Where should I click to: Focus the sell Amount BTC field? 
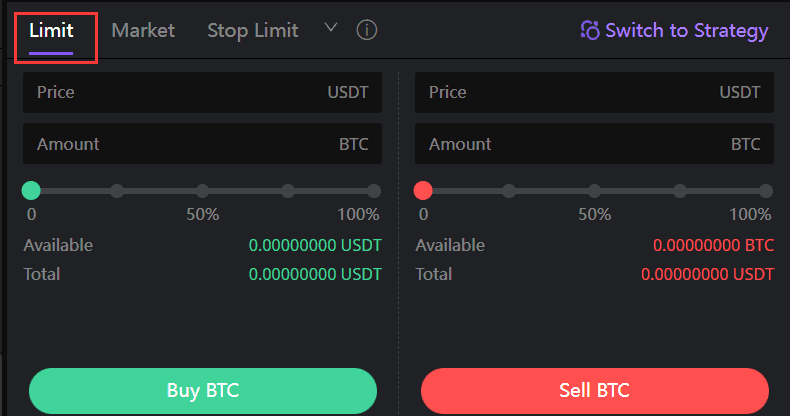click(x=594, y=144)
